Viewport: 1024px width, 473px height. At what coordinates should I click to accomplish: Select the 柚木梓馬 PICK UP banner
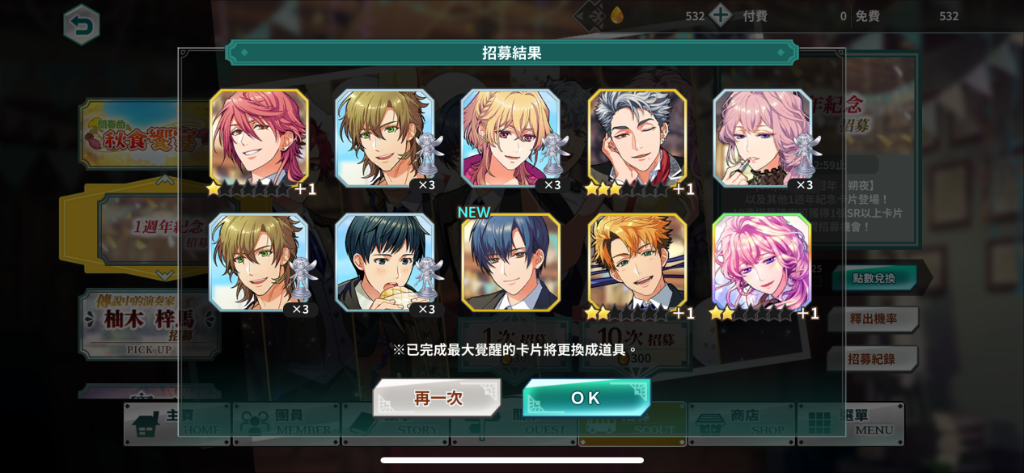[x=129, y=325]
